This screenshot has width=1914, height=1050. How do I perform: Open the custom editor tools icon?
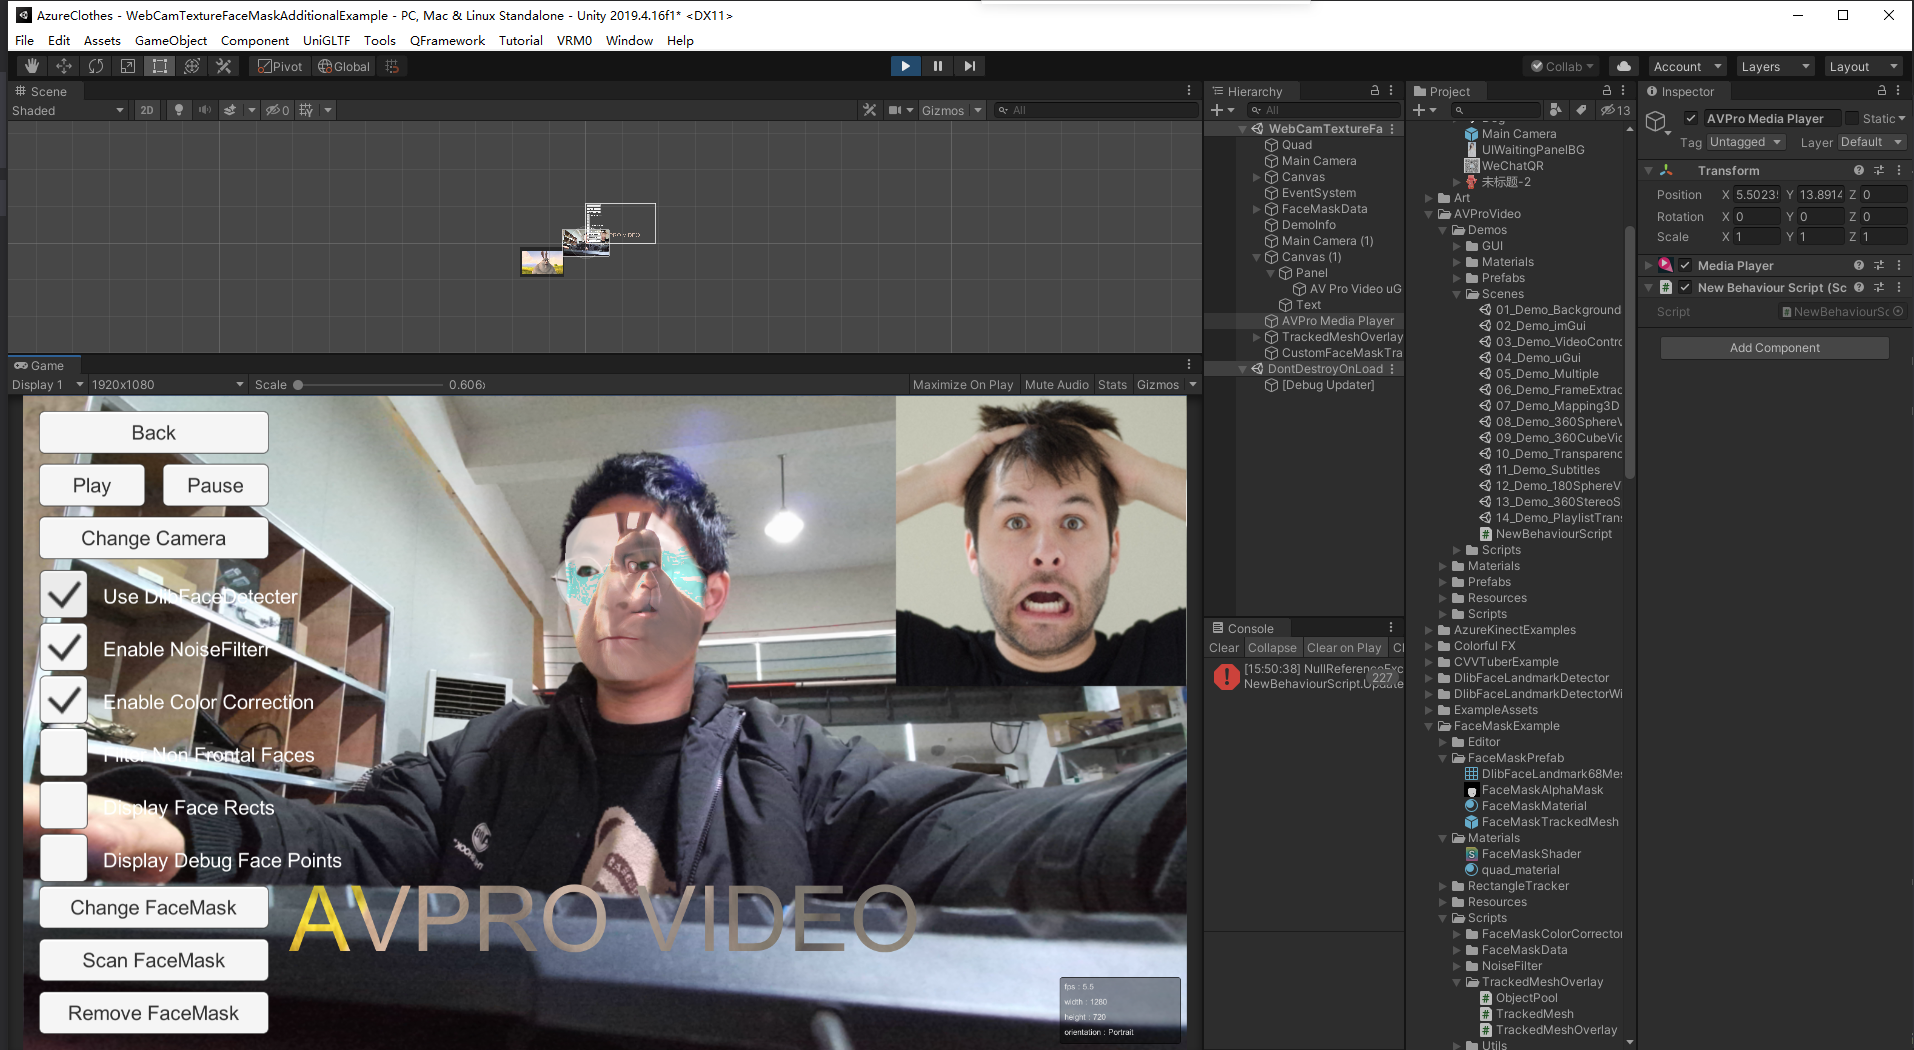(224, 66)
